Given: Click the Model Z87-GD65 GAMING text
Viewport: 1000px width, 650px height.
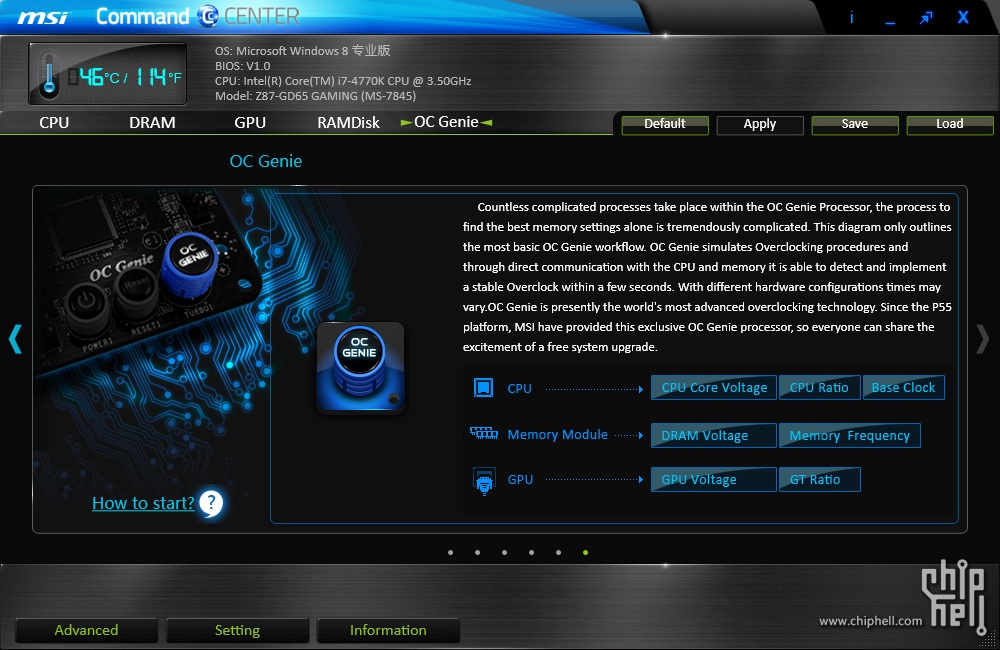Looking at the screenshot, I should click(315, 96).
